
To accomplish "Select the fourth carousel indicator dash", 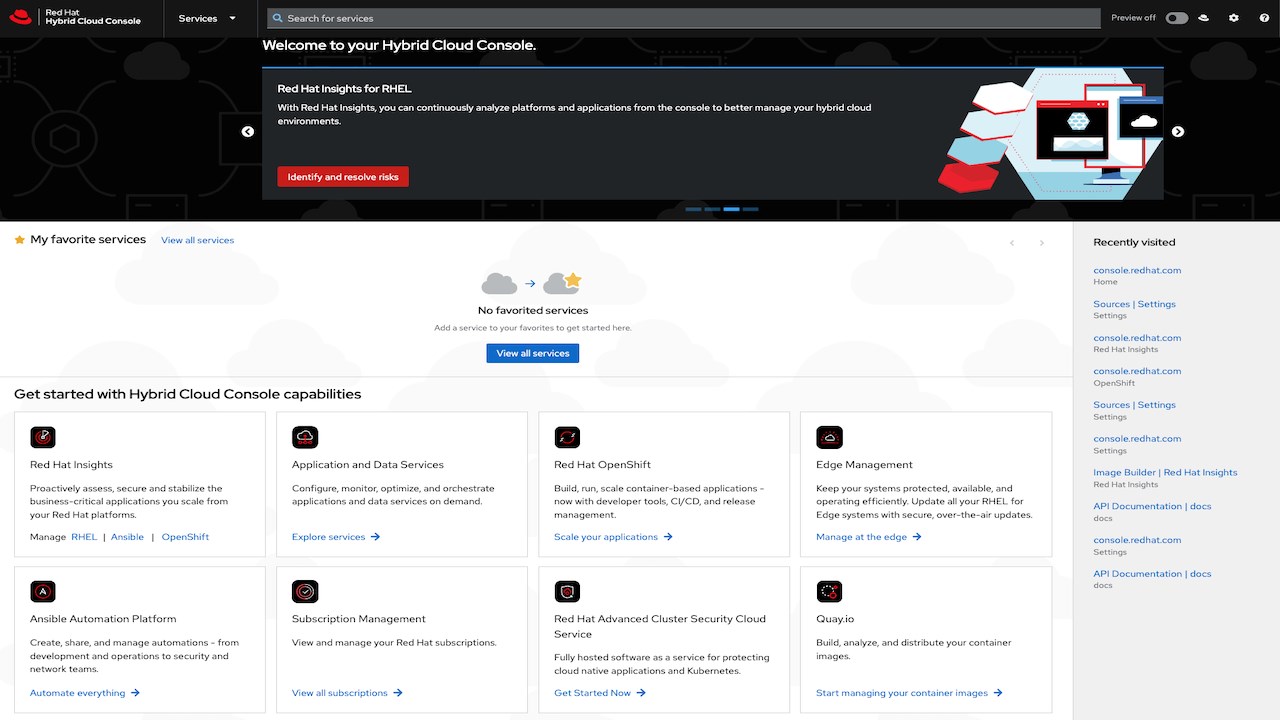I will [751, 209].
